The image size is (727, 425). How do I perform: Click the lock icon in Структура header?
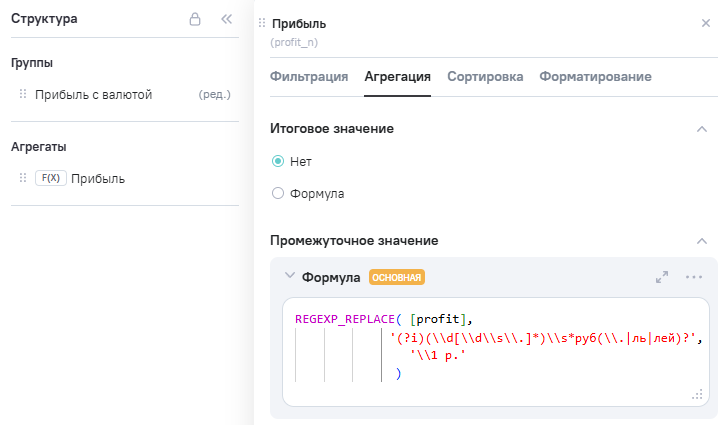point(196,19)
